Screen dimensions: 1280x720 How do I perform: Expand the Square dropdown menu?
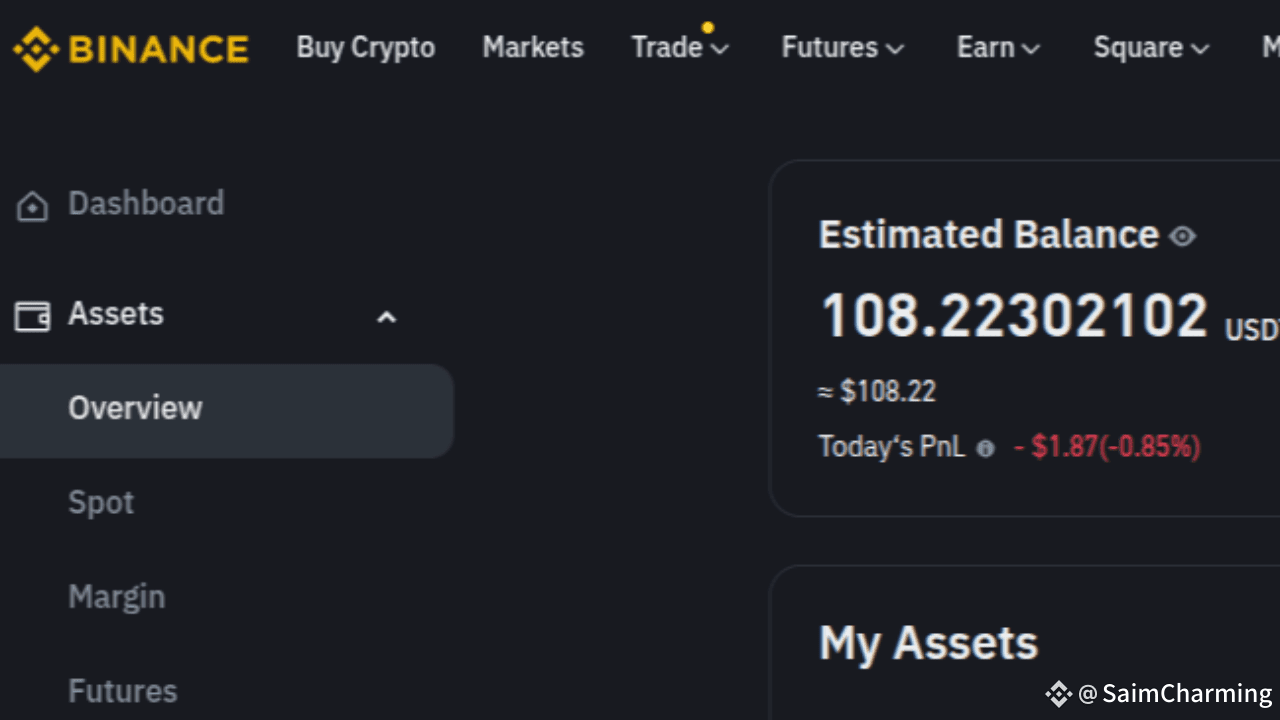tap(1151, 48)
